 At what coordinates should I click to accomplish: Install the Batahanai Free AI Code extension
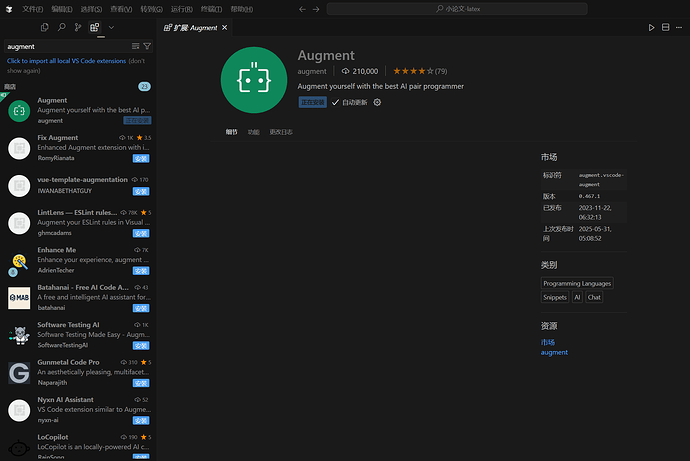141,308
